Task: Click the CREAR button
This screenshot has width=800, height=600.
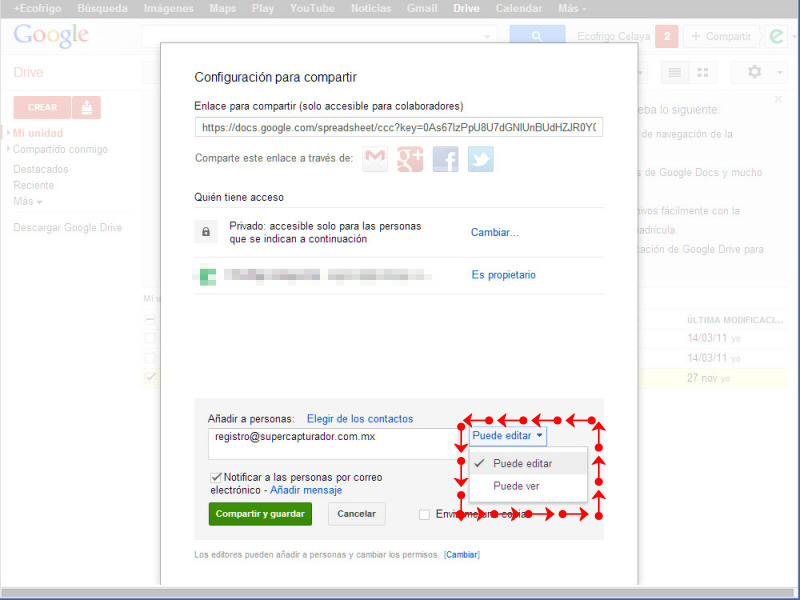Action: [42, 107]
